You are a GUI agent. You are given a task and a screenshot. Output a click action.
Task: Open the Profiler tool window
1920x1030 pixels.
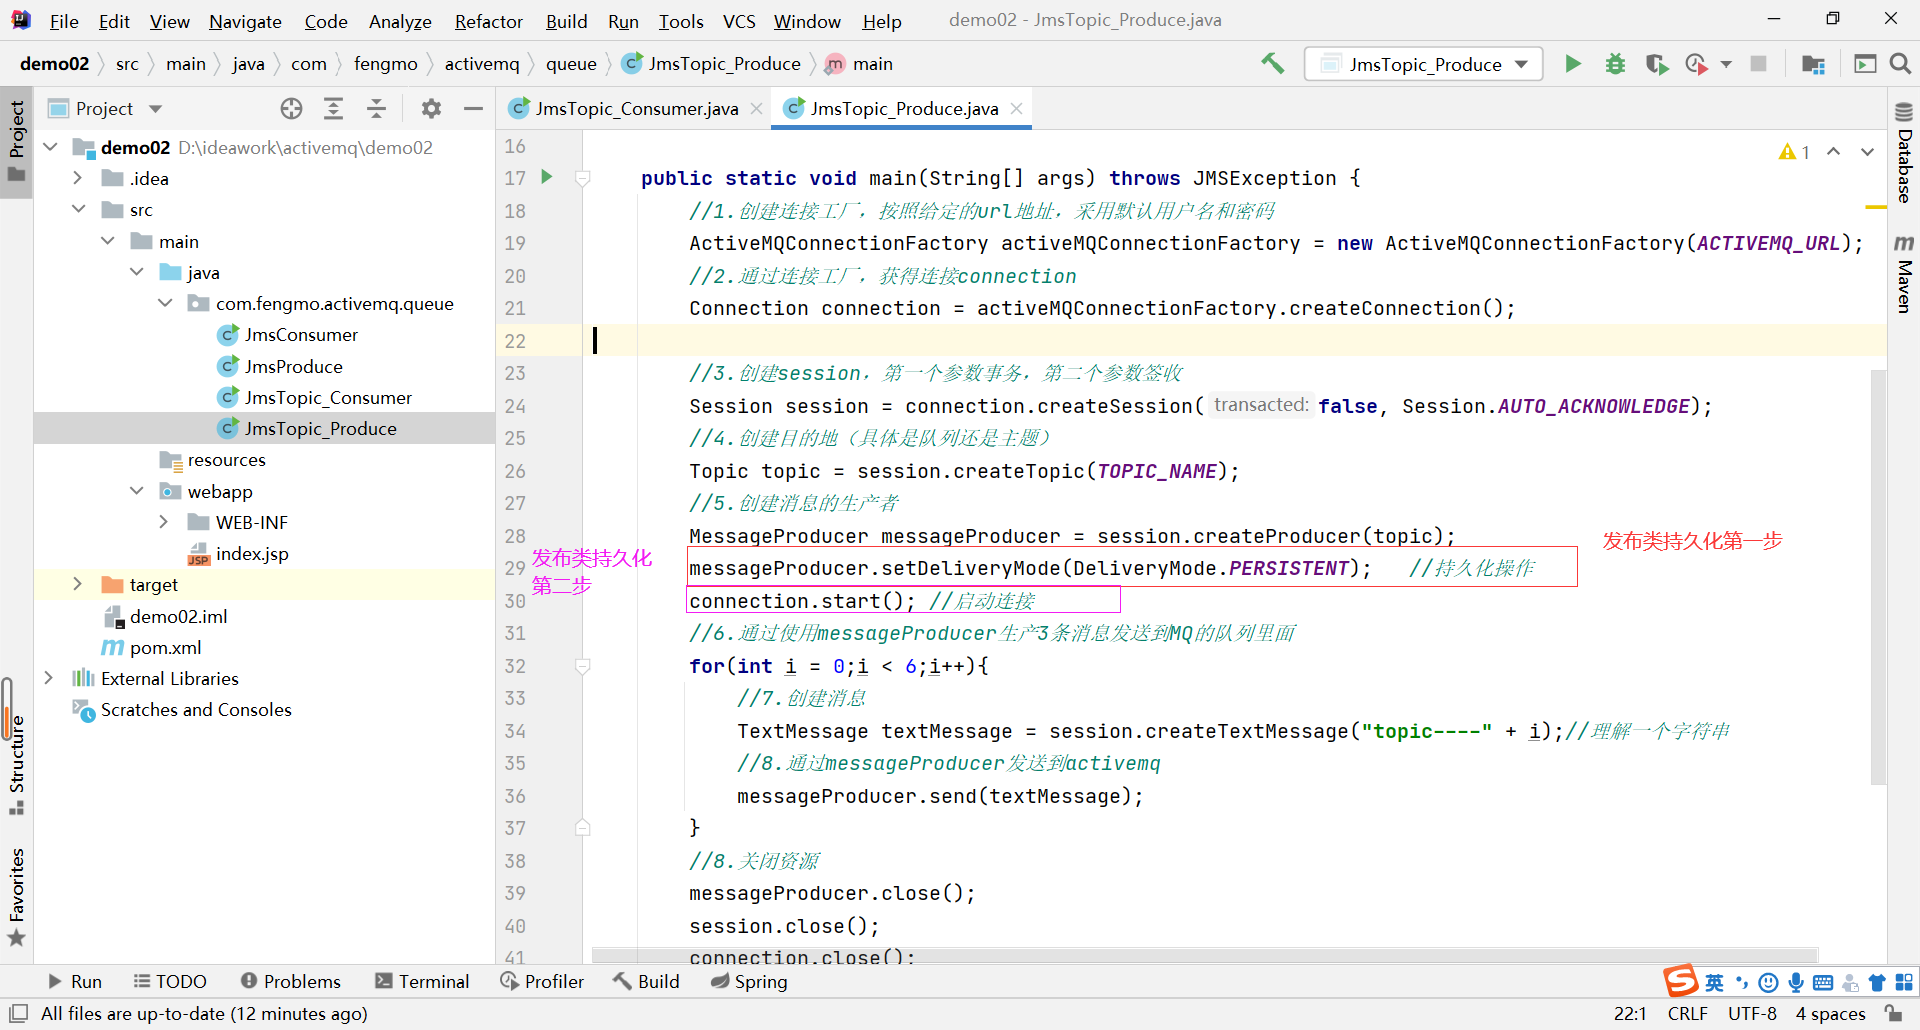click(541, 981)
